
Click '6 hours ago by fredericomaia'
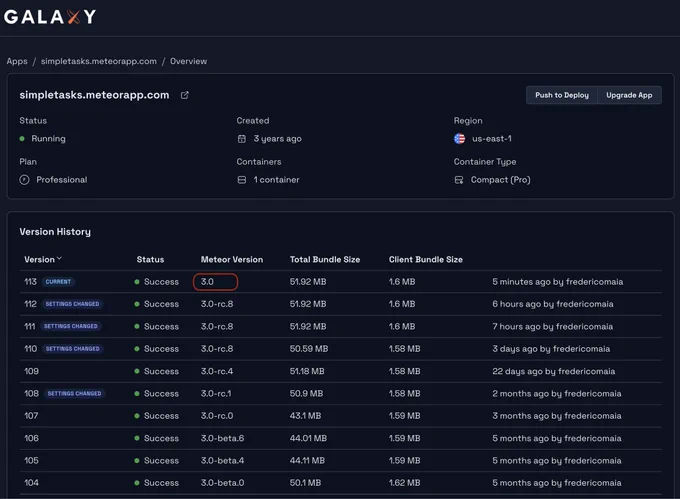point(553,304)
